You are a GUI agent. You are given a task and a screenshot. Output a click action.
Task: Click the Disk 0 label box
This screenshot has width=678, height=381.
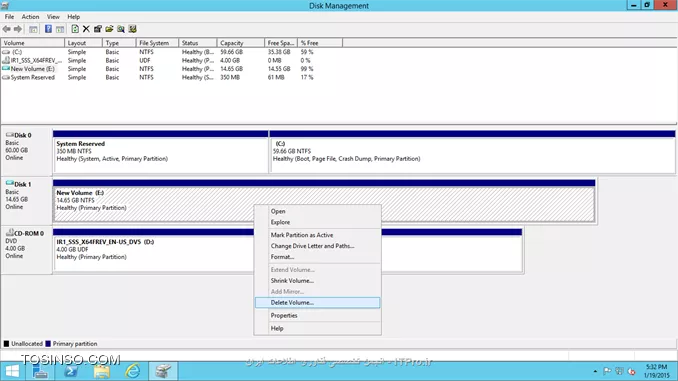27,152
